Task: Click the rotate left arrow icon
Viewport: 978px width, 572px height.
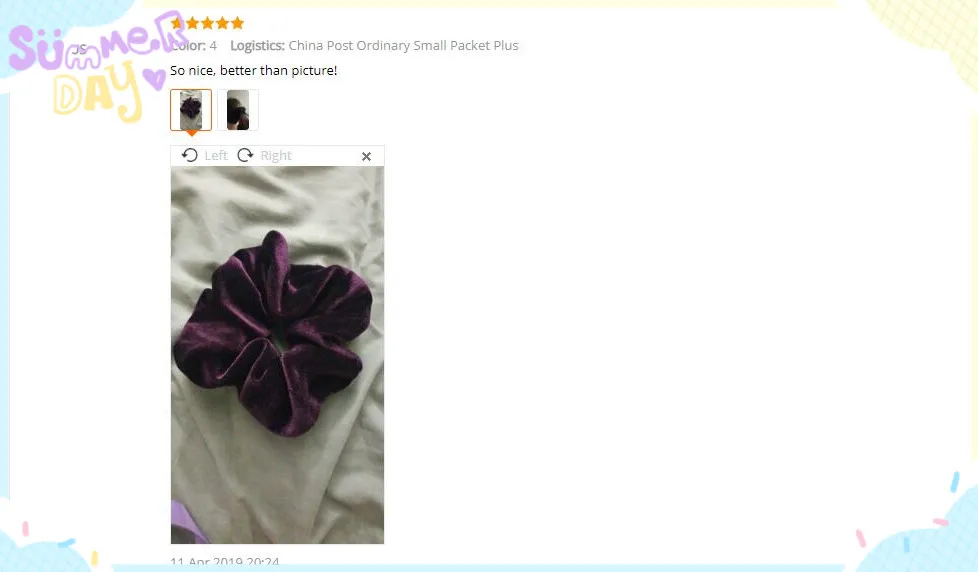Action: [190, 155]
